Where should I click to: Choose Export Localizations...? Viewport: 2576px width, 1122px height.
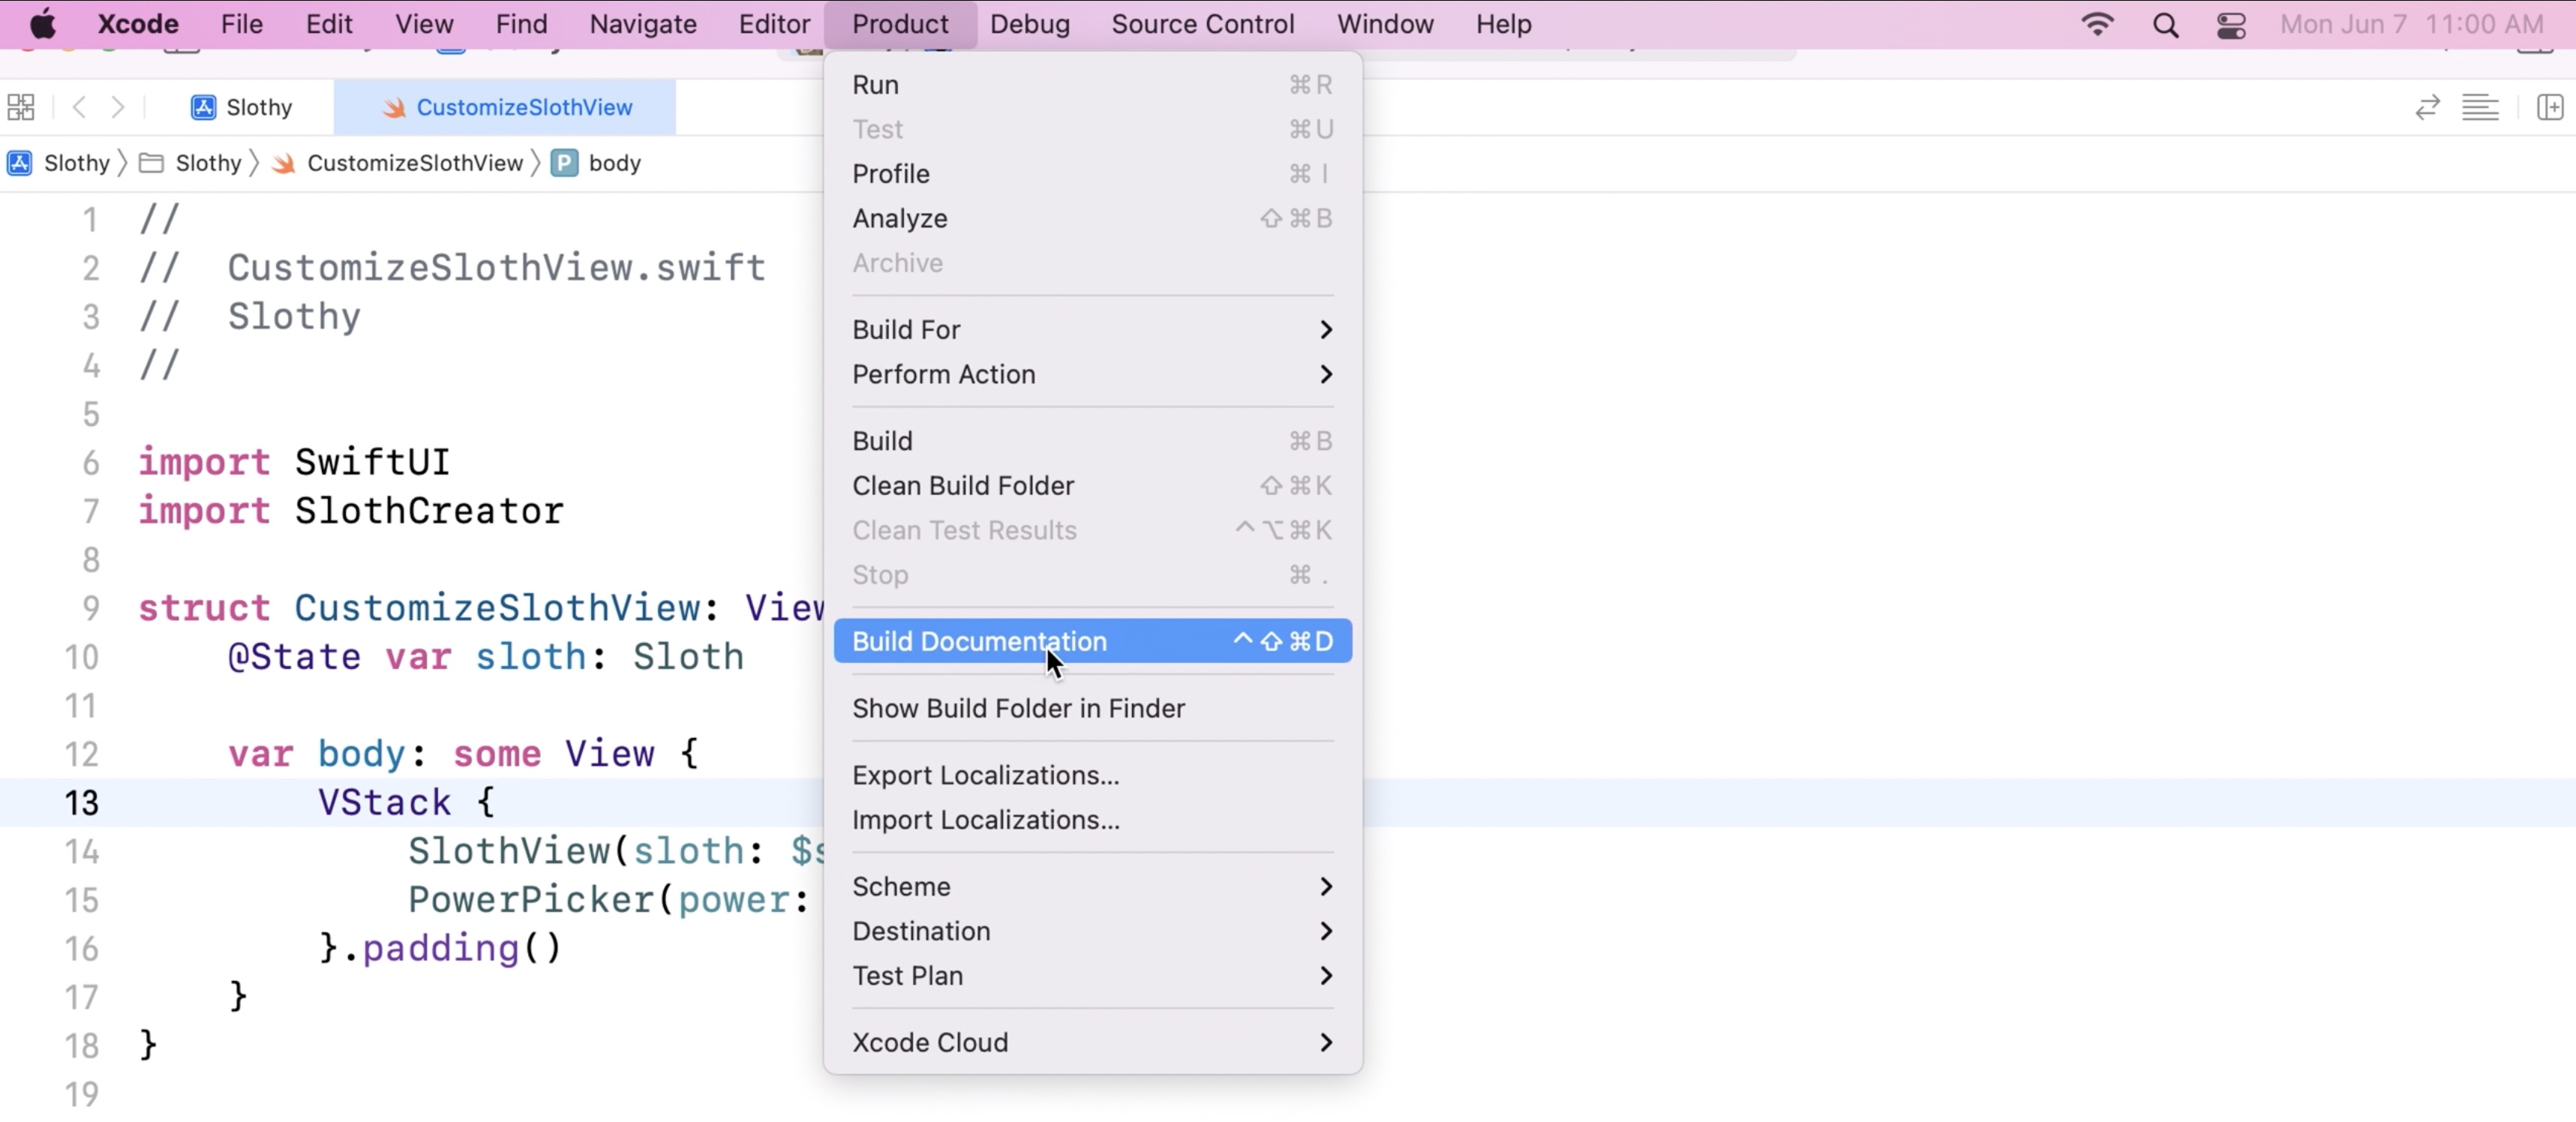[x=985, y=774]
